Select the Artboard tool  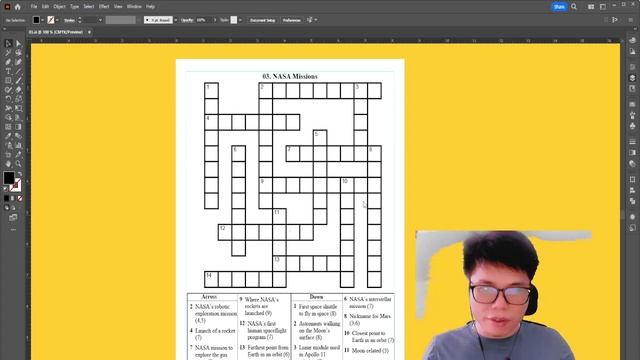(x=8, y=155)
